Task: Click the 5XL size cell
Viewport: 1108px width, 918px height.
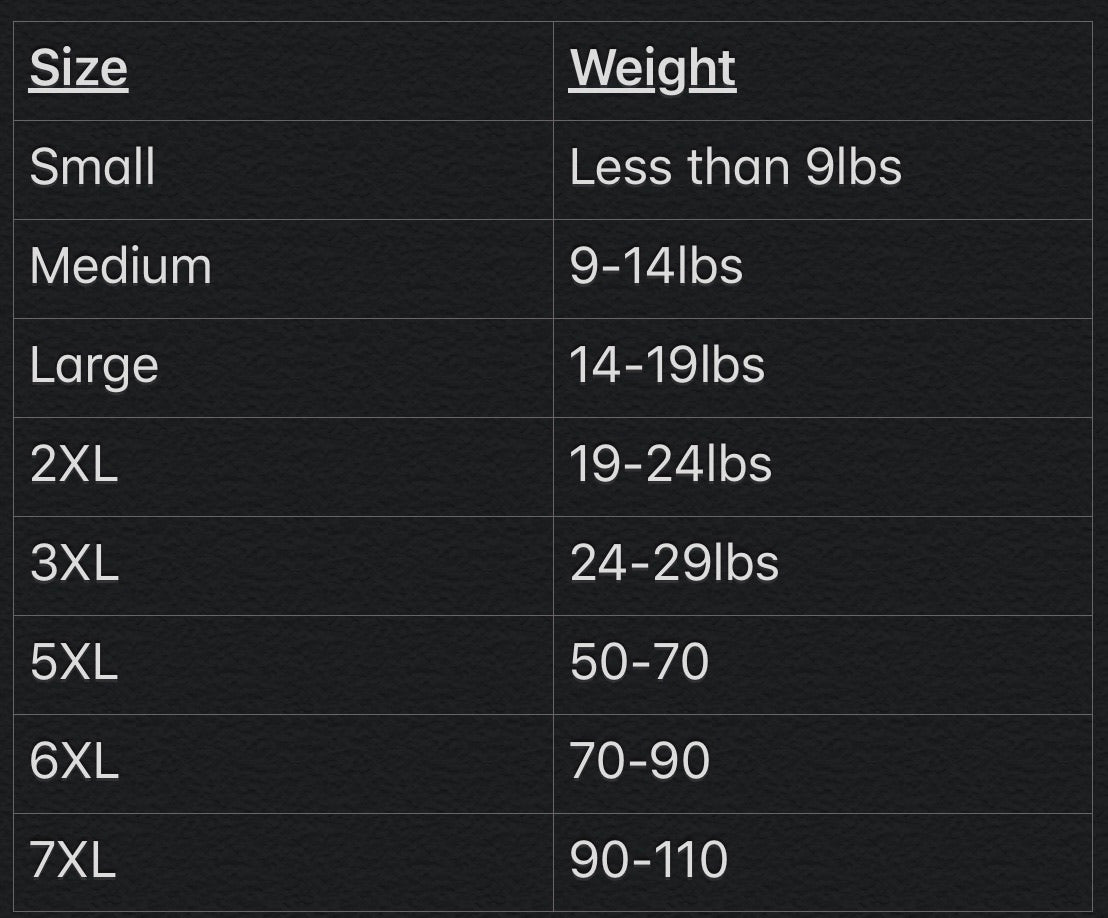Action: (283, 665)
